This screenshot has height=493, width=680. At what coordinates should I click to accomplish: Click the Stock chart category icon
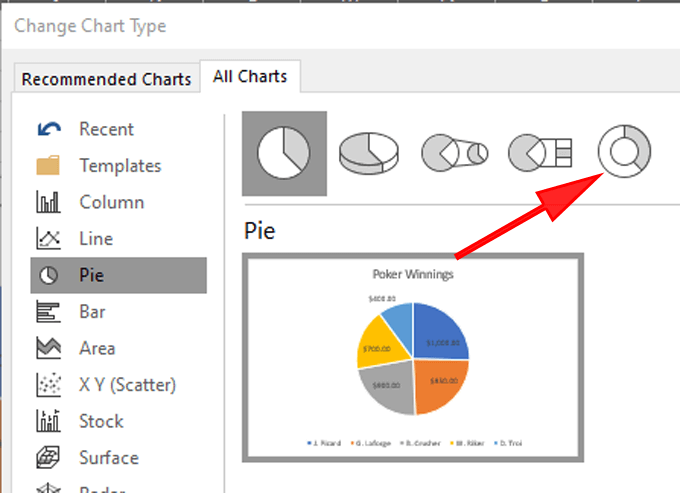click(x=49, y=421)
